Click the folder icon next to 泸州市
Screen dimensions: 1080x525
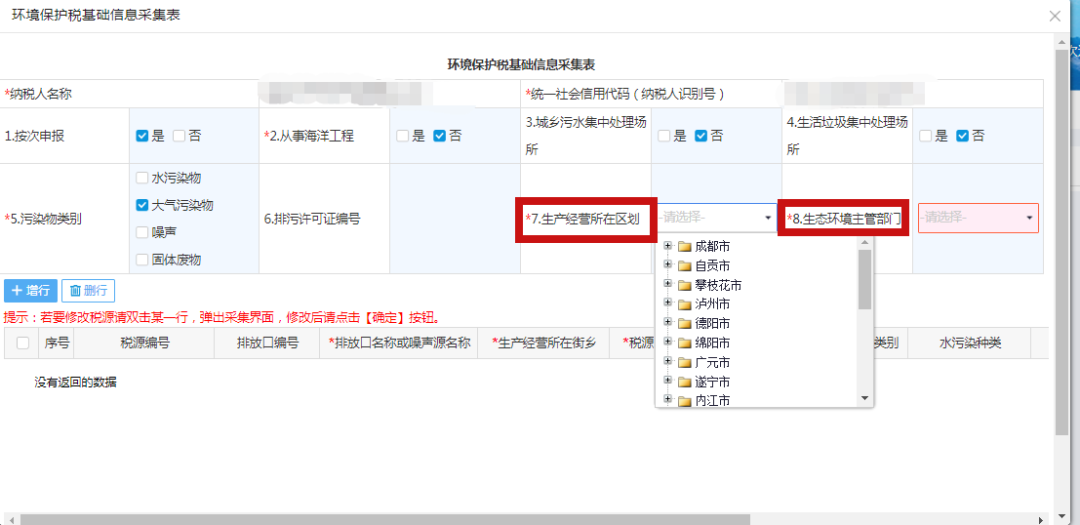pyautogui.click(x=685, y=304)
